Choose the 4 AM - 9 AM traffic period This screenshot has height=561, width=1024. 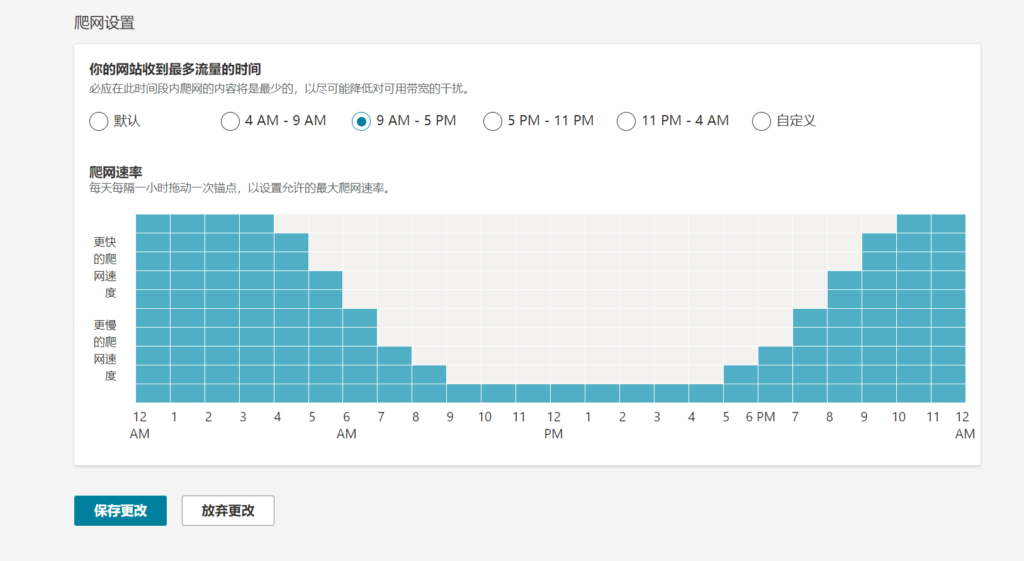[230, 121]
